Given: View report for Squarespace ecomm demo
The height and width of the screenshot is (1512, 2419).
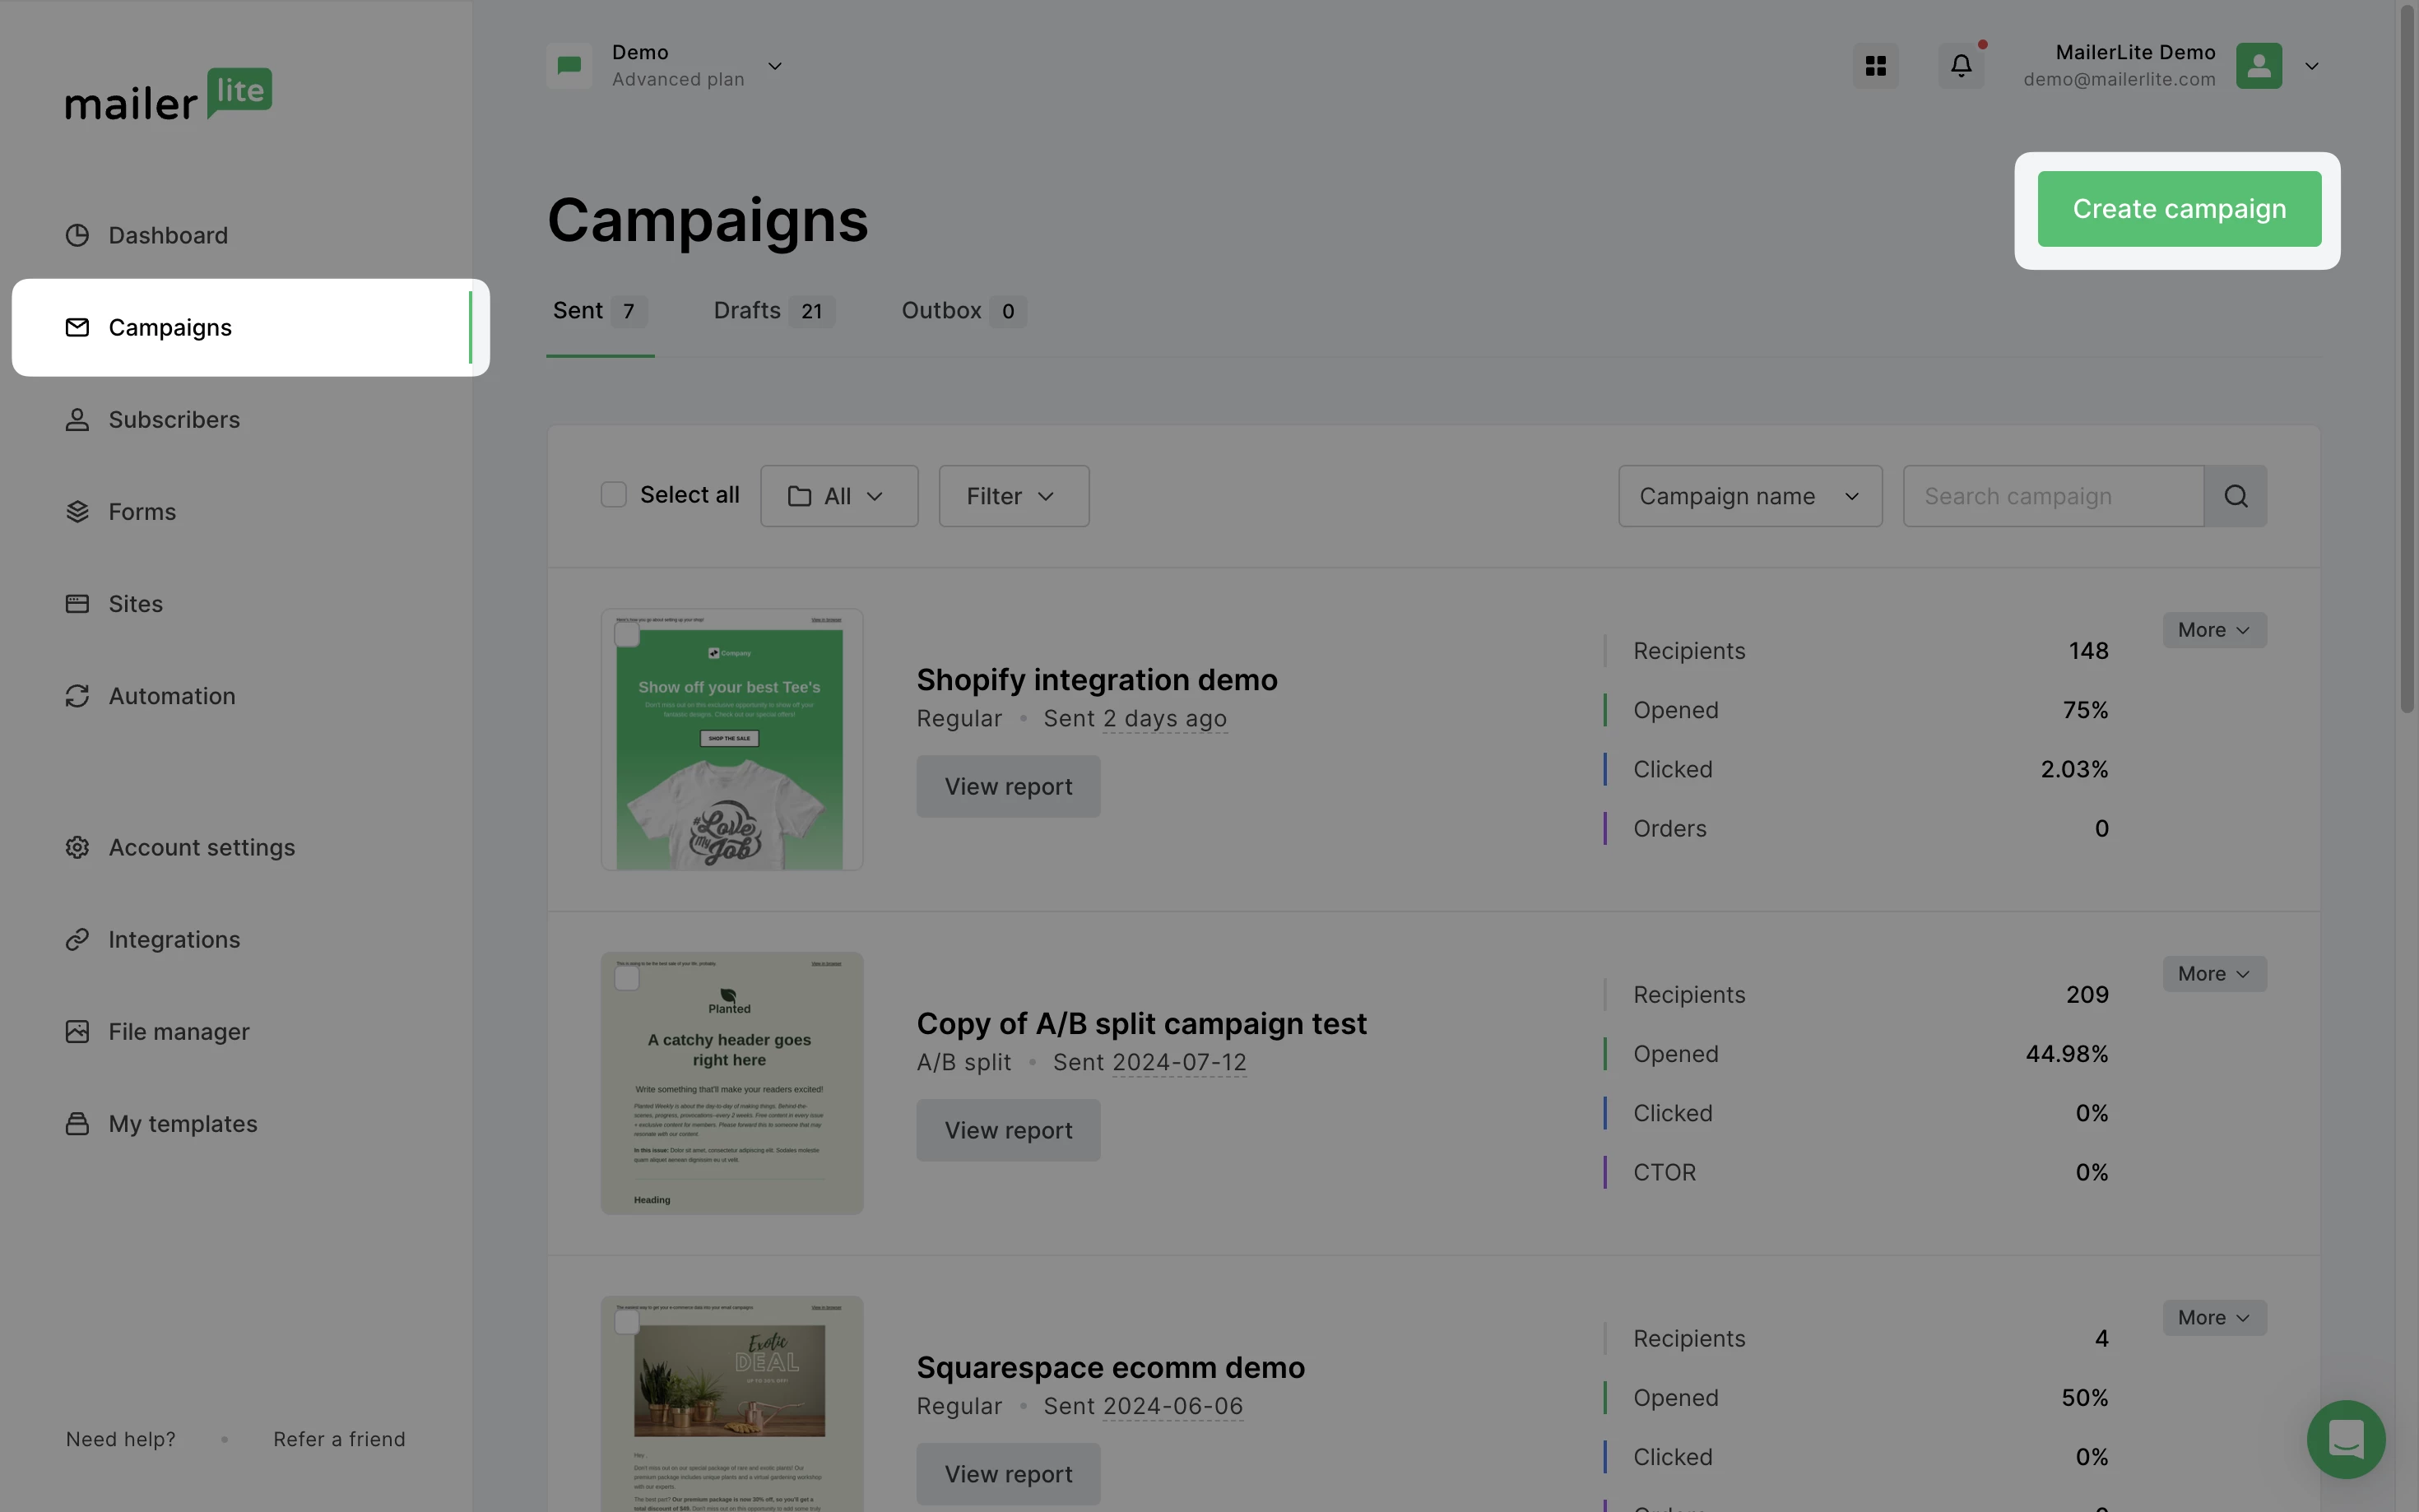Looking at the screenshot, I should click(1008, 1474).
